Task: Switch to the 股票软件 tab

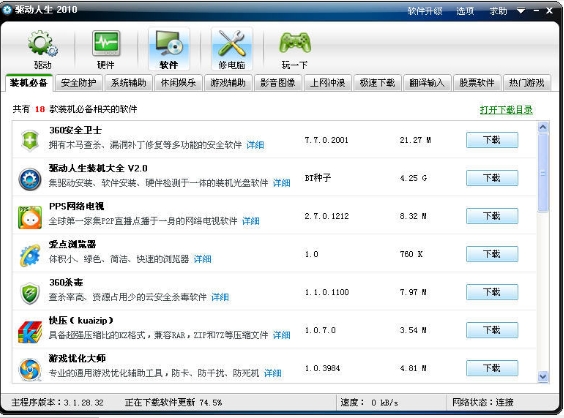Action: click(x=477, y=83)
